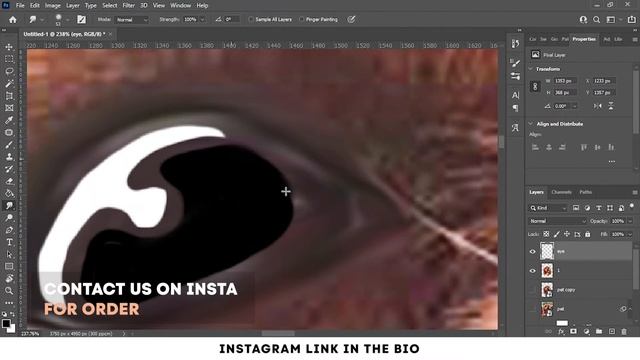Enable Finger Painting checkbox
Image resolution: width=640 pixels, height=360 pixels.
pos(302,20)
